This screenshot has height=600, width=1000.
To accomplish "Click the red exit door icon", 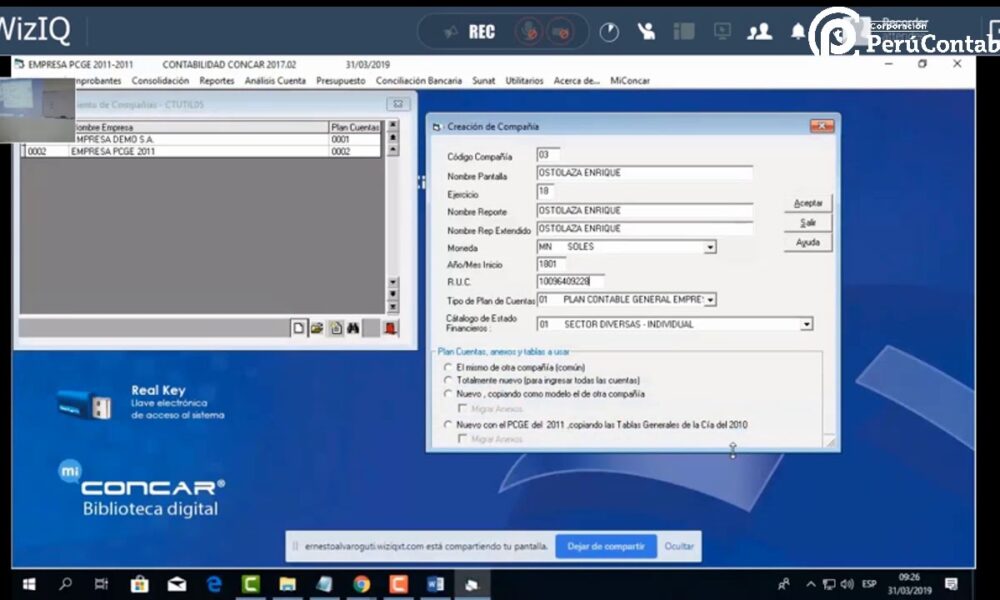I will coord(389,328).
